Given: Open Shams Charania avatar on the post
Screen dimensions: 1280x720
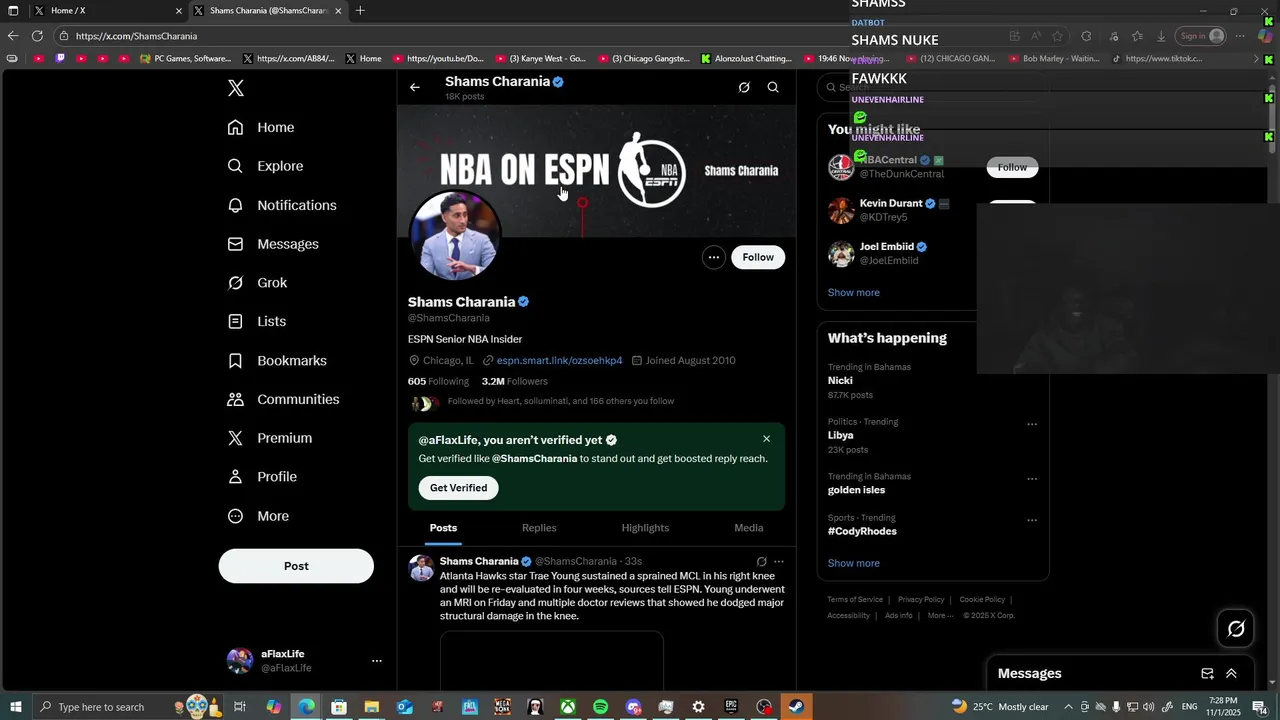Looking at the screenshot, I should [421, 568].
